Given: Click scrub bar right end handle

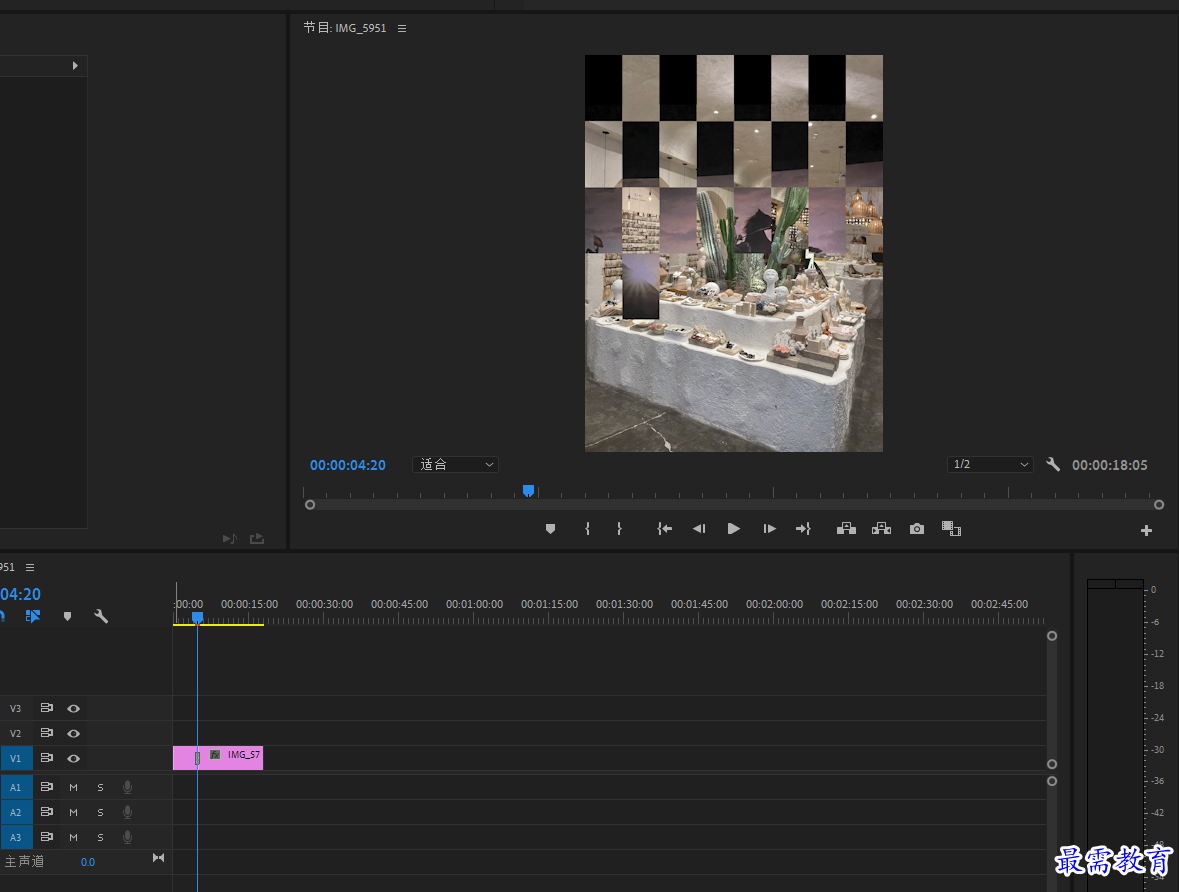Looking at the screenshot, I should click(1159, 505).
